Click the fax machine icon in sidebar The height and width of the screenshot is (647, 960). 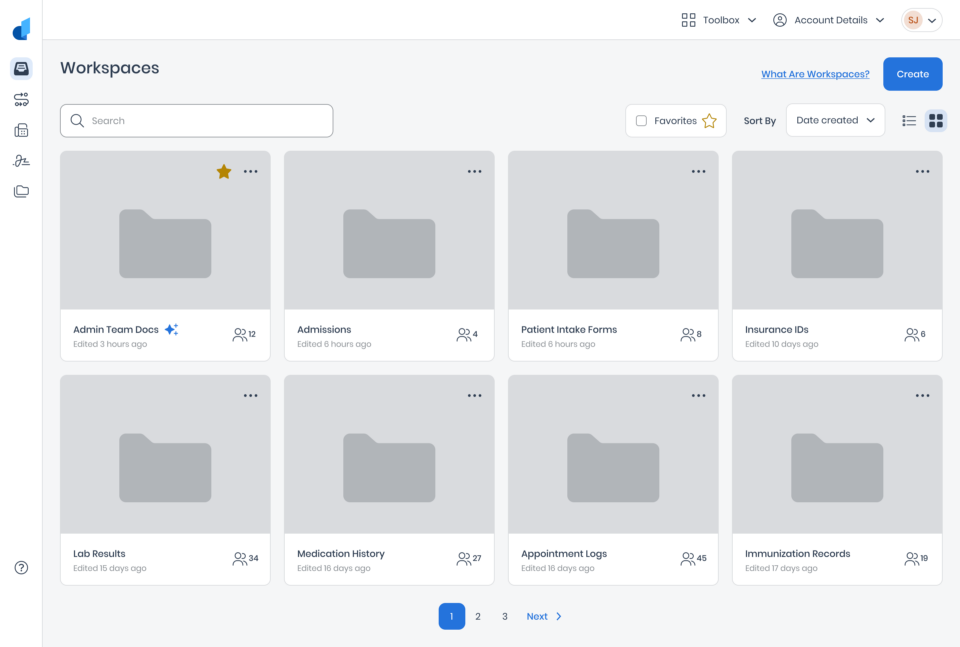21,130
